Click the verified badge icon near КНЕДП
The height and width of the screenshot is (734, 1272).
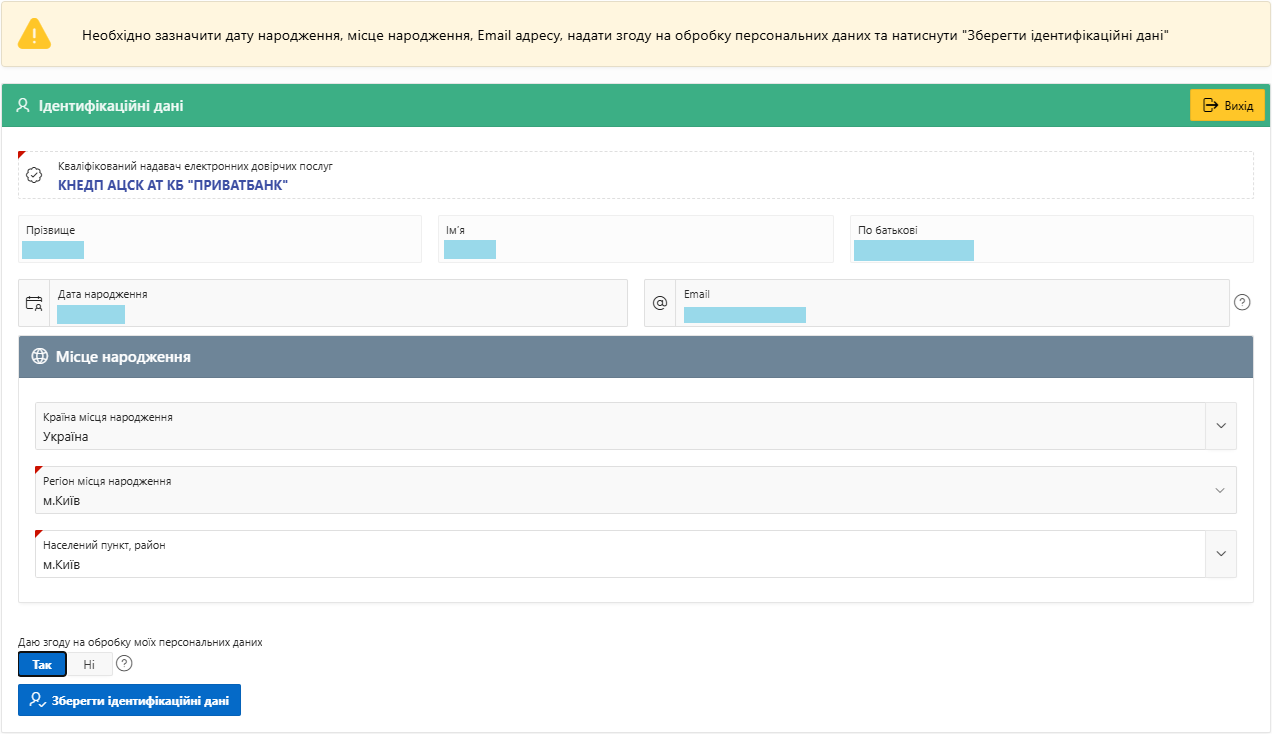[34, 175]
